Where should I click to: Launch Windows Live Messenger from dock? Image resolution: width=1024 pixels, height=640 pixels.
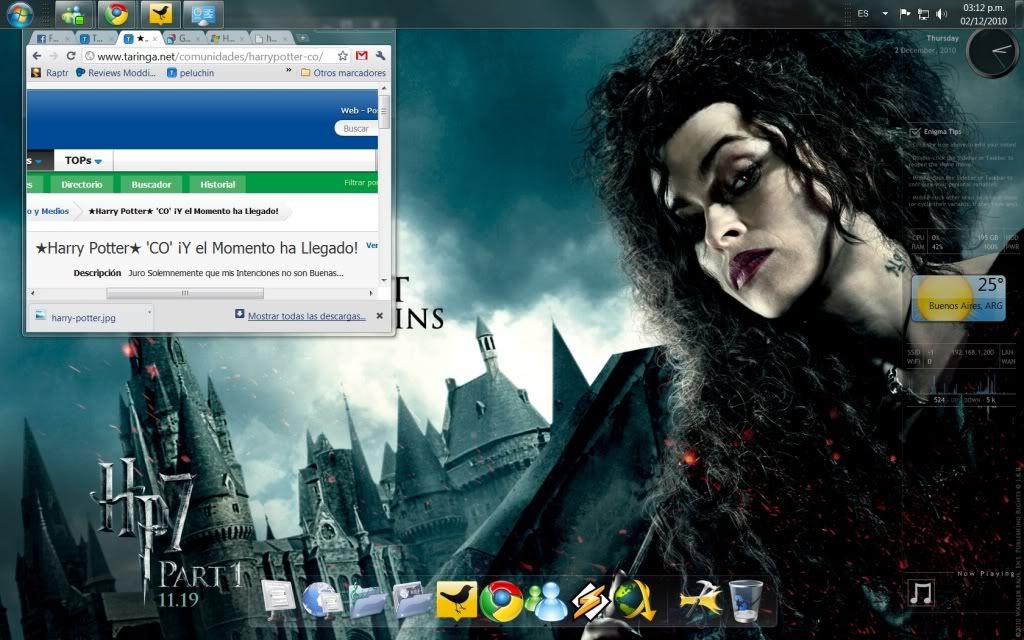(547, 601)
